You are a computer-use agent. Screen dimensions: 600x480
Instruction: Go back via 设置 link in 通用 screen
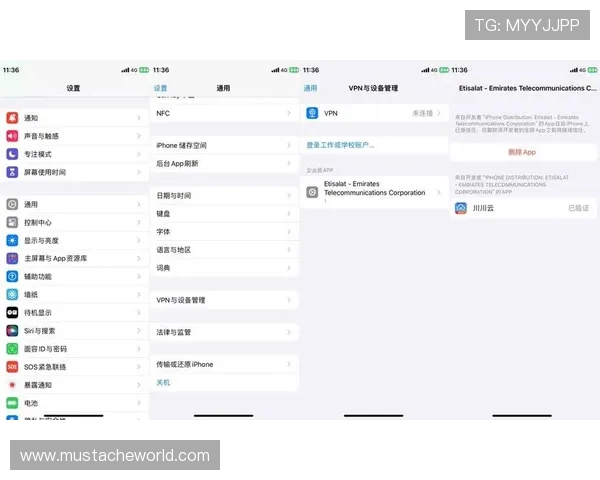click(161, 88)
